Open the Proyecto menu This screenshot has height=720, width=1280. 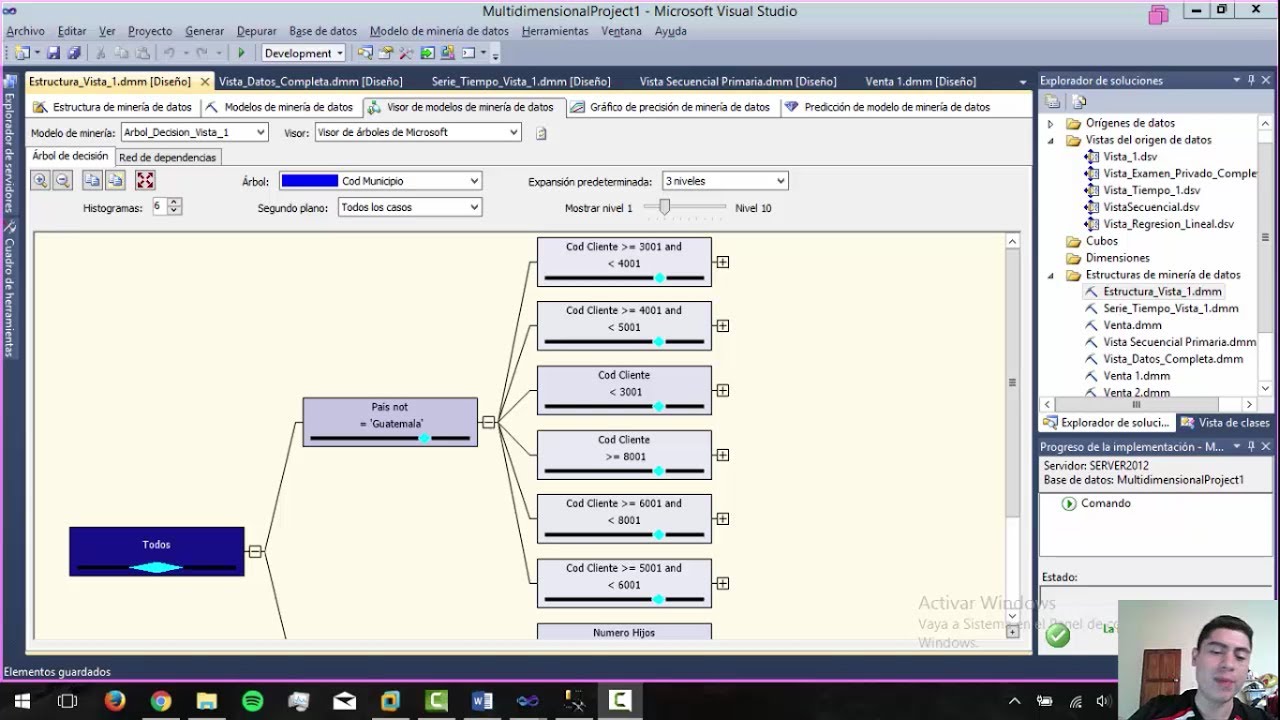coord(150,31)
